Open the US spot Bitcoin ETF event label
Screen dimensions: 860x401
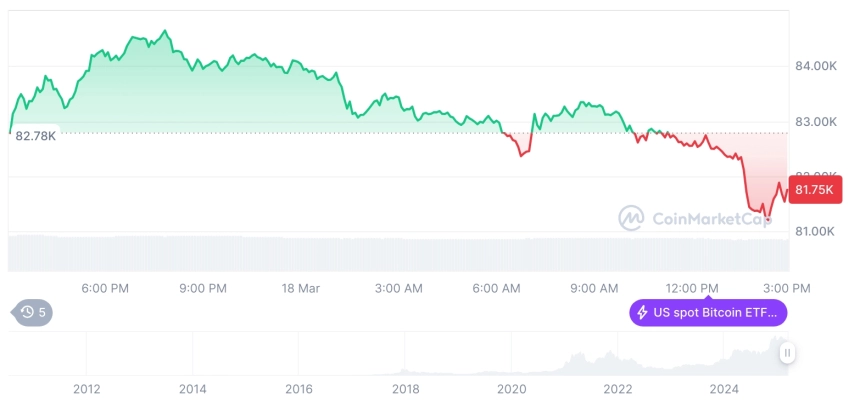(708, 313)
